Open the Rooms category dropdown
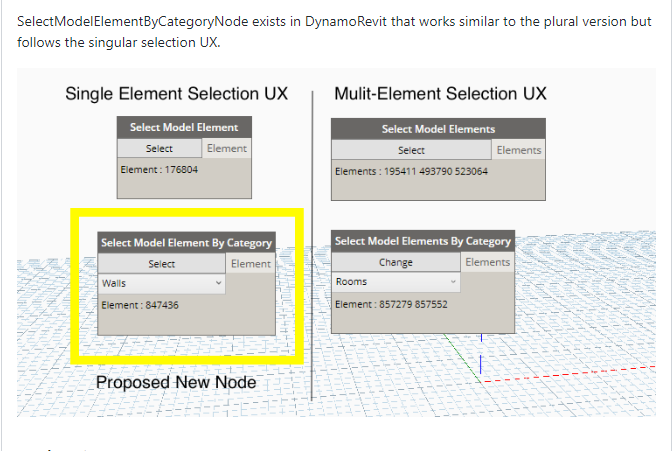 click(x=396, y=282)
